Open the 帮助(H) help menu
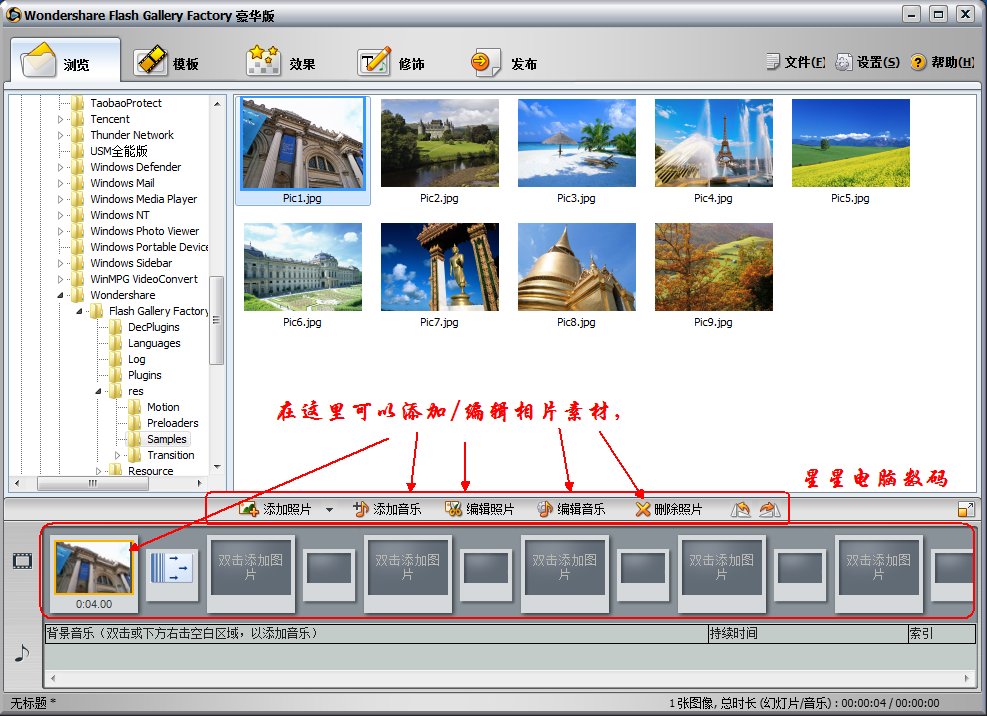Screen dimensions: 987x716 pyautogui.click(x=942, y=62)
